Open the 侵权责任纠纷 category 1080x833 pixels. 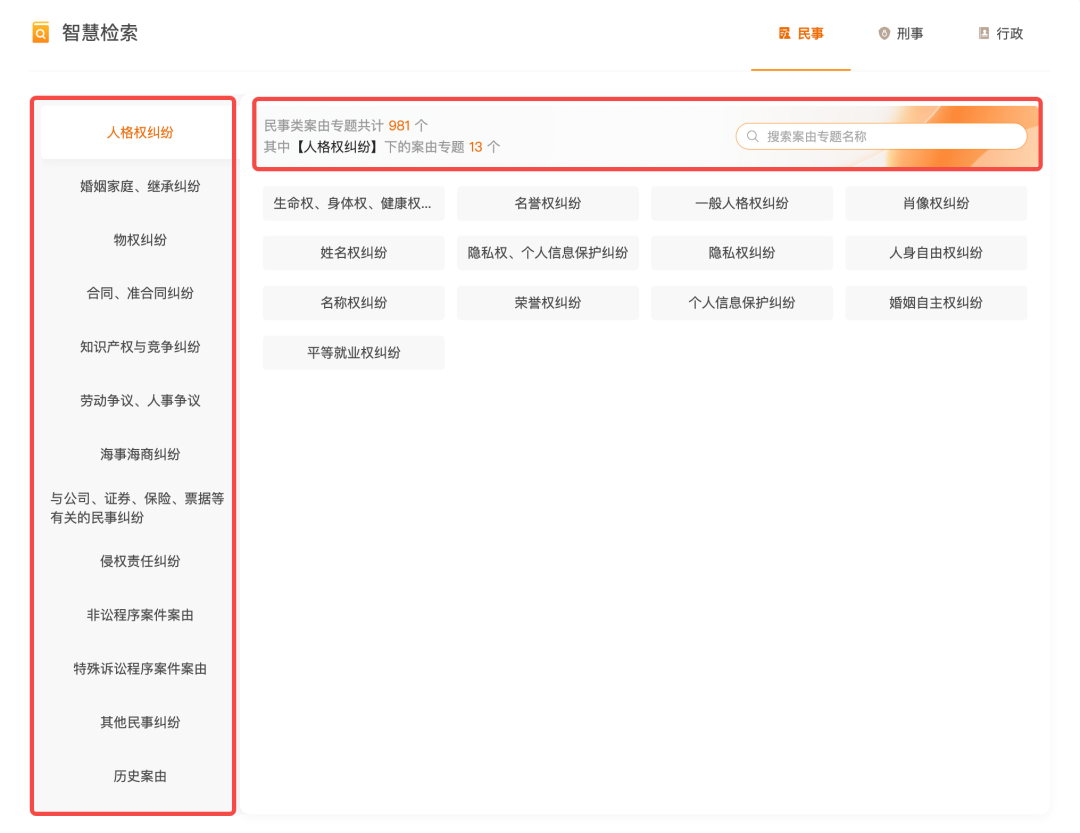point(133,561)
